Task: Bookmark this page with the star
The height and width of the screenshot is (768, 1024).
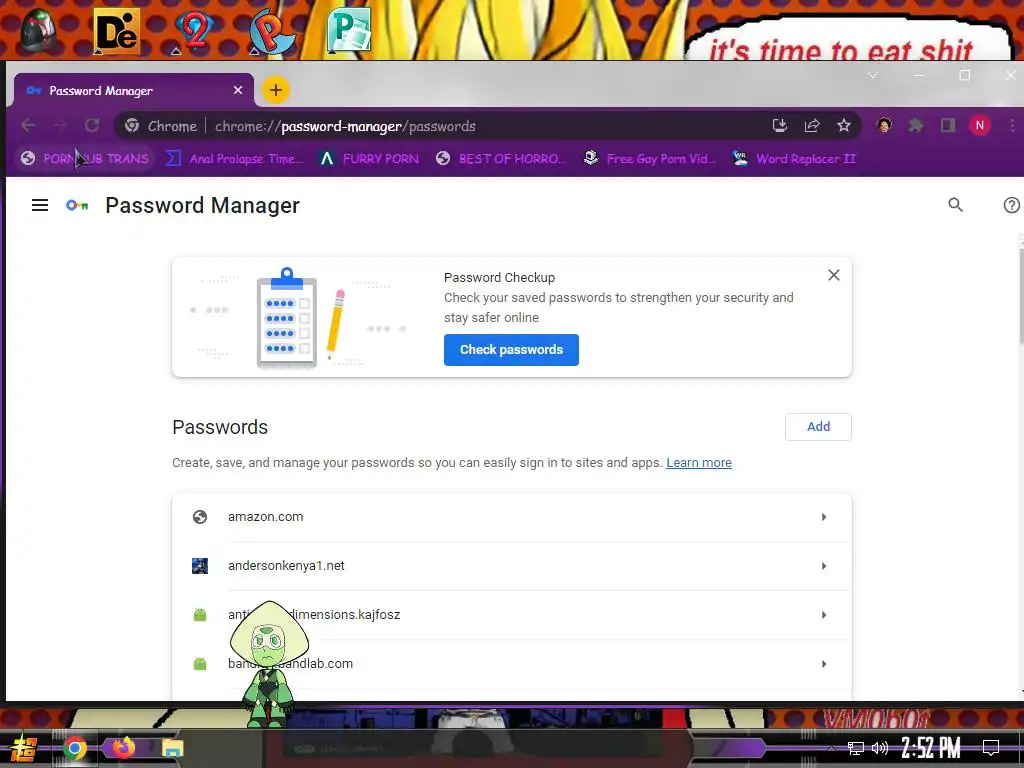Action: pyautogui.click(x=844, y=125)
